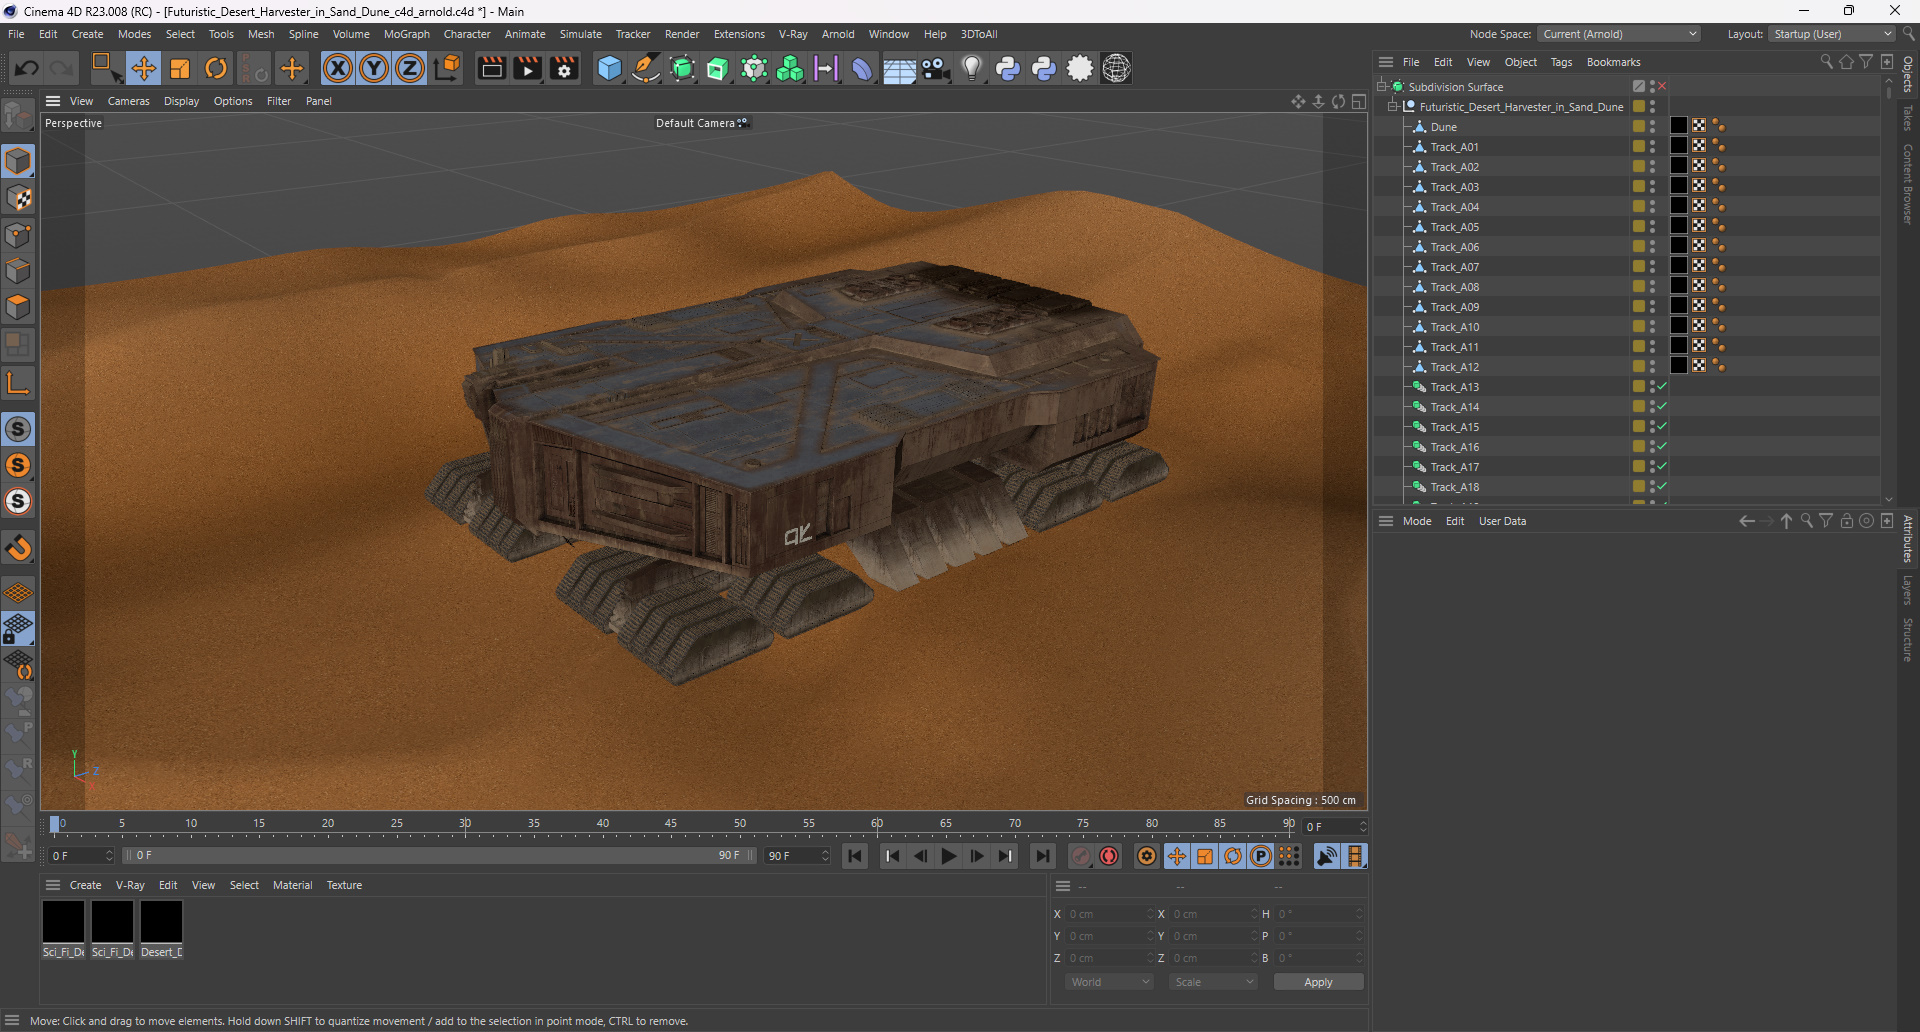The width and height of the screenshot is (1920, 1032).
Task: Open the Node Space dropdown
Action: 1618,34
